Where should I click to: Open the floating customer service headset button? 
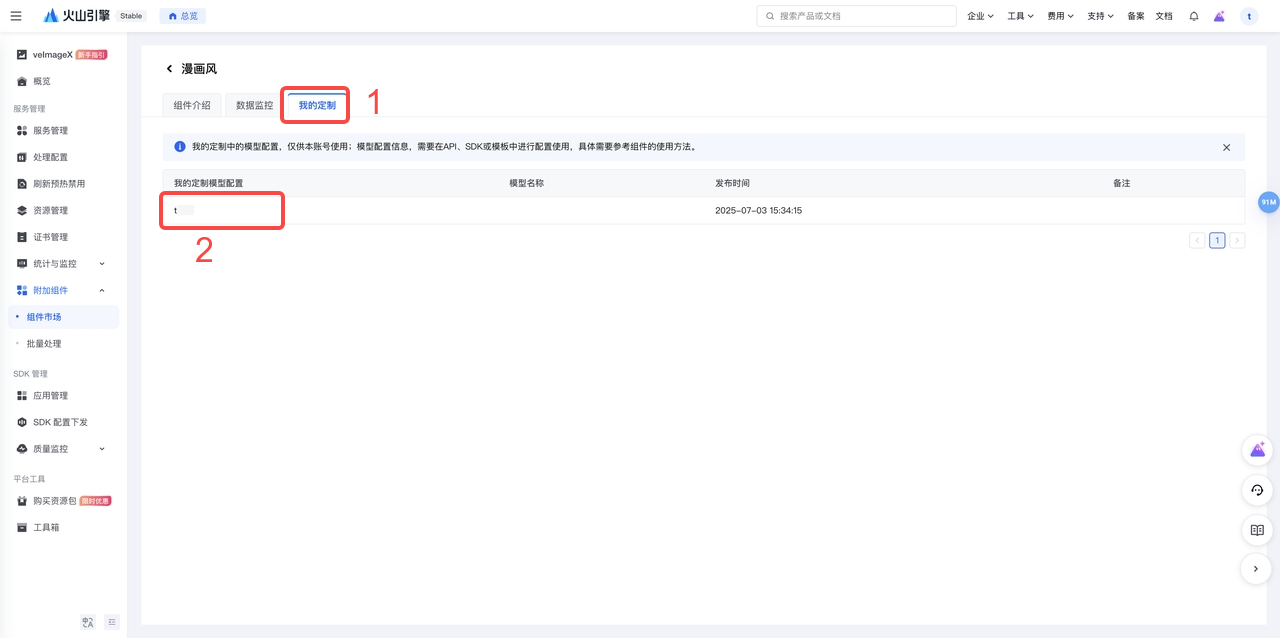tap(1257, 490)
